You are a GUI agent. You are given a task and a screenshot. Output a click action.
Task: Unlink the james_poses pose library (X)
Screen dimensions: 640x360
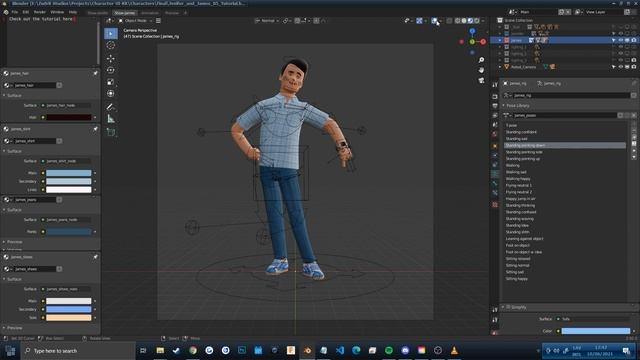pyautogui.click(x=633, y=116)
